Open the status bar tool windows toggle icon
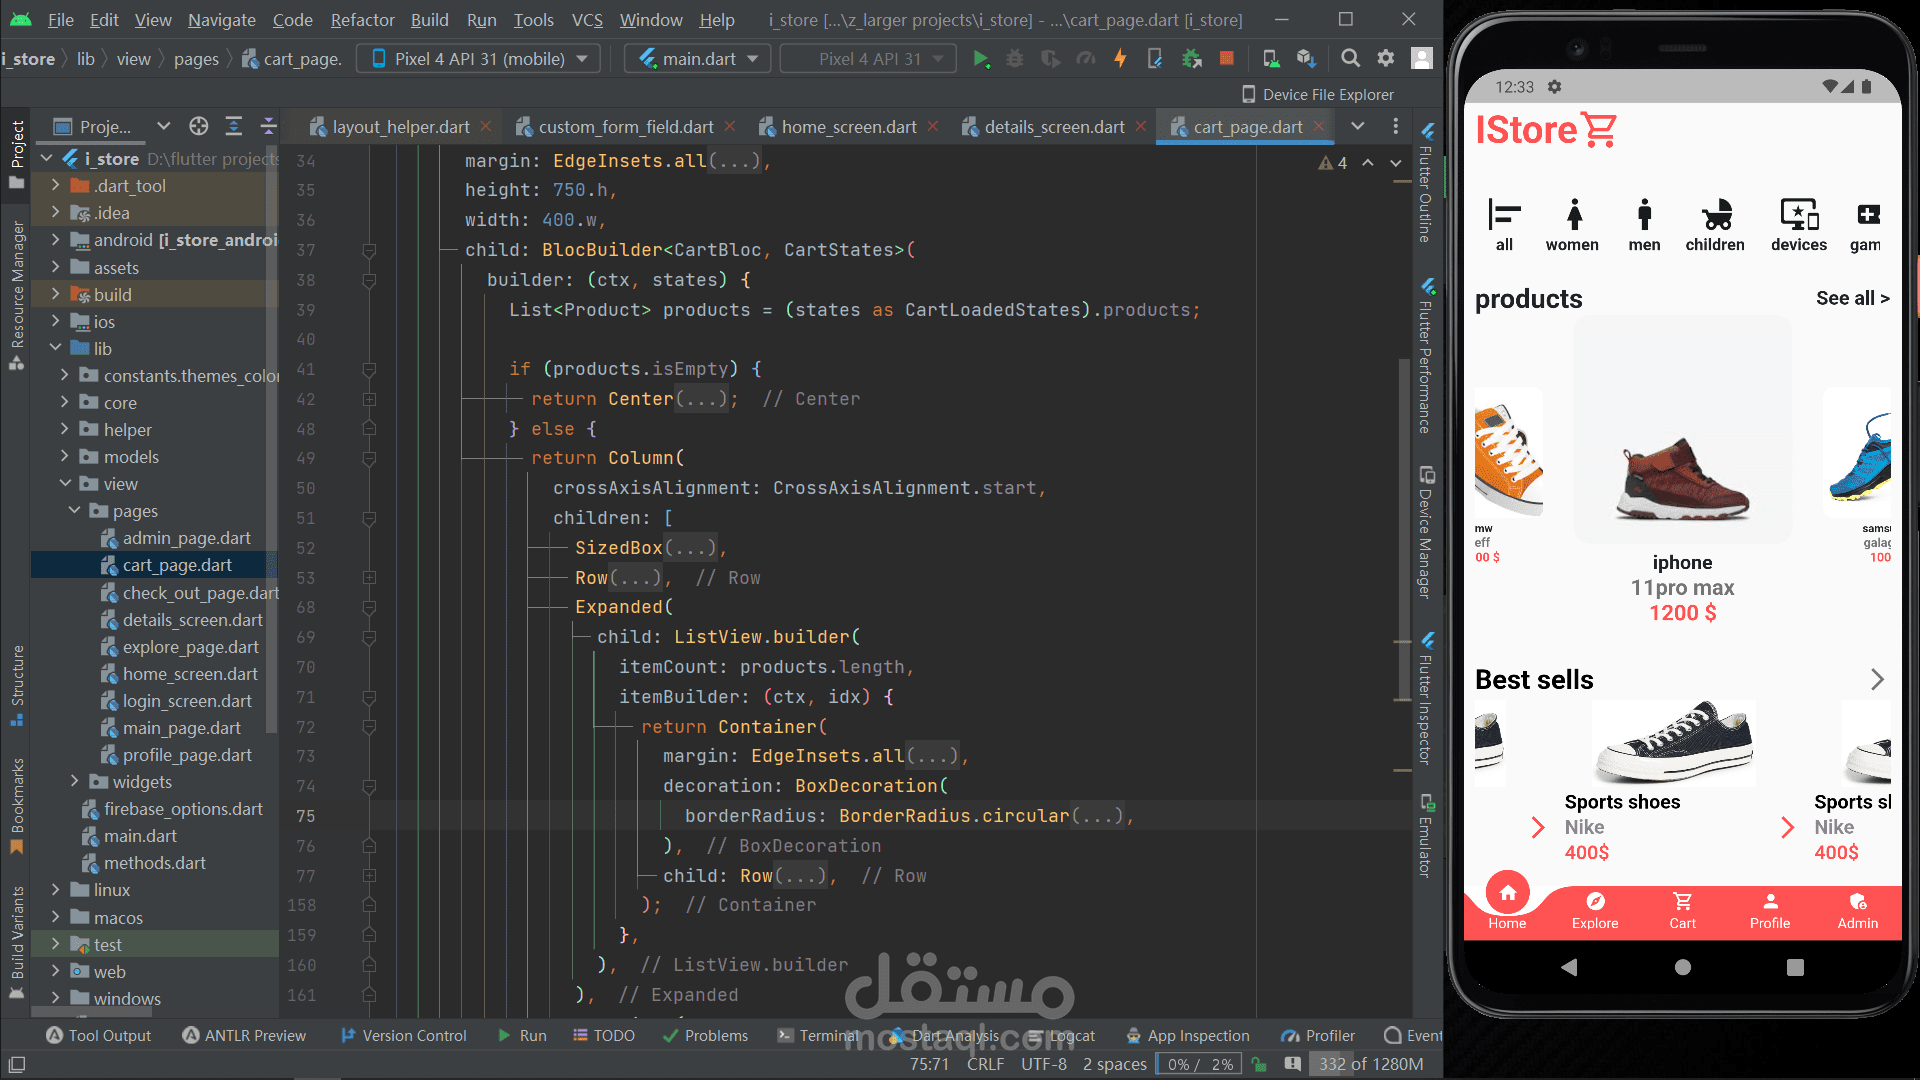1920x1080 pixels. coord(17,1064)
